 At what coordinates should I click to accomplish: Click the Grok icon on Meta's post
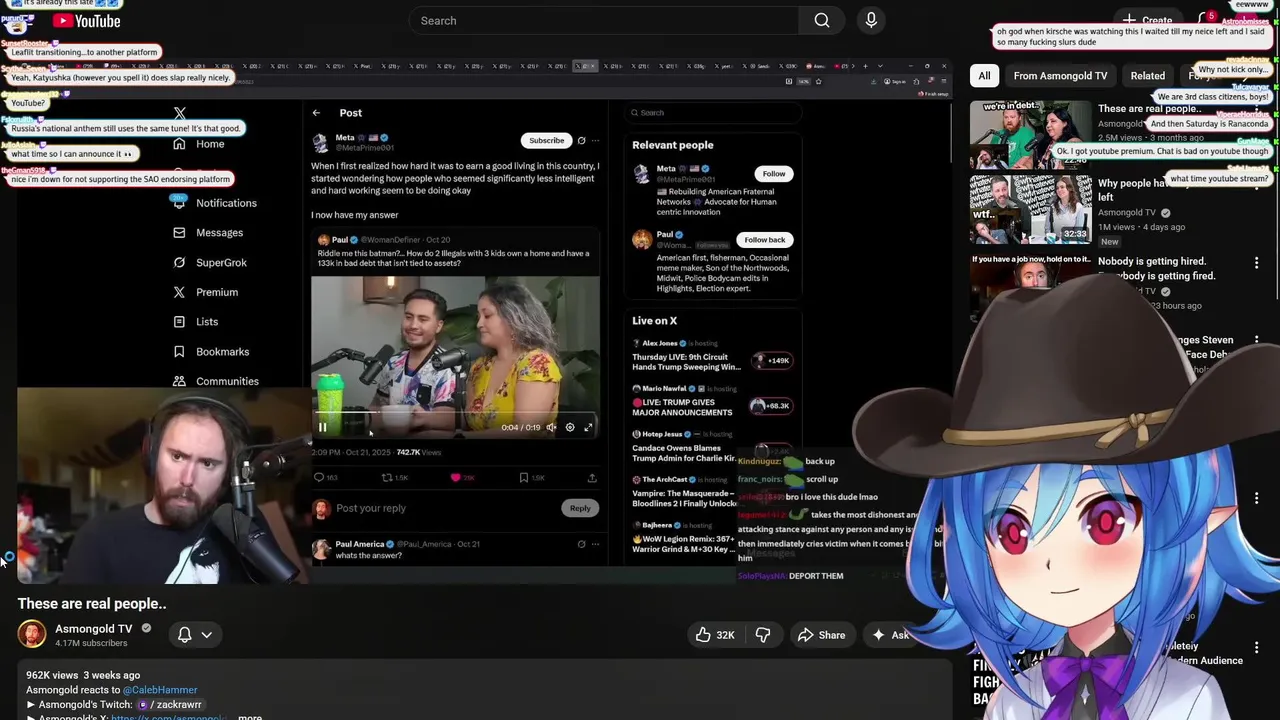(x=581, y=141)
